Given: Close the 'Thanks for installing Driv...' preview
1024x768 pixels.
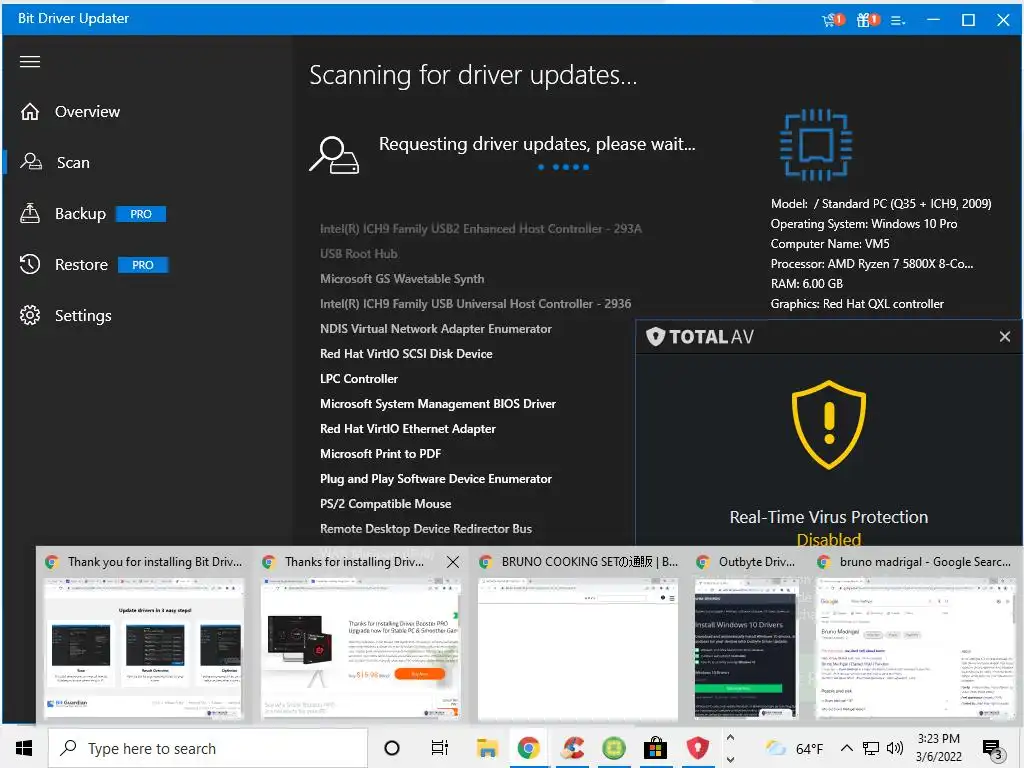Looking at the screenshot, I should pyautogui.click(x=453, y=562).
